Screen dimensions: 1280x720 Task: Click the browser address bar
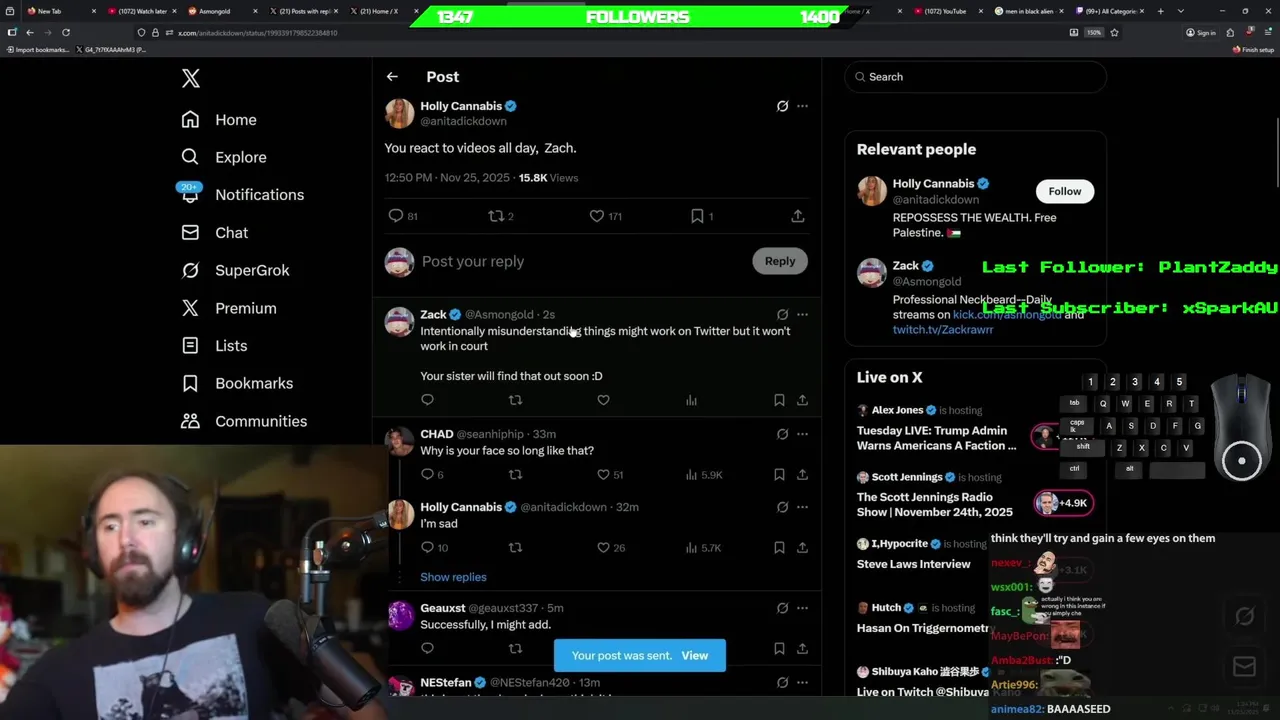pos(600,33)
